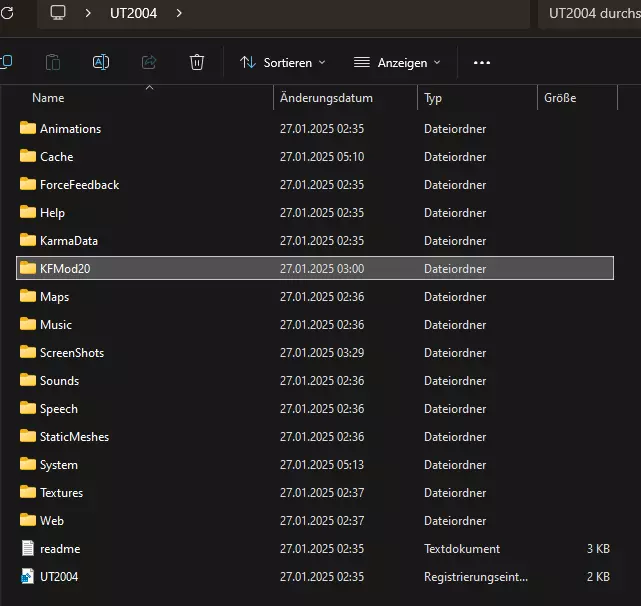Viewport: 641px width, 606px height.
Task: Click the Registrierungseint... type cell
Action: [x=476, y=577]
